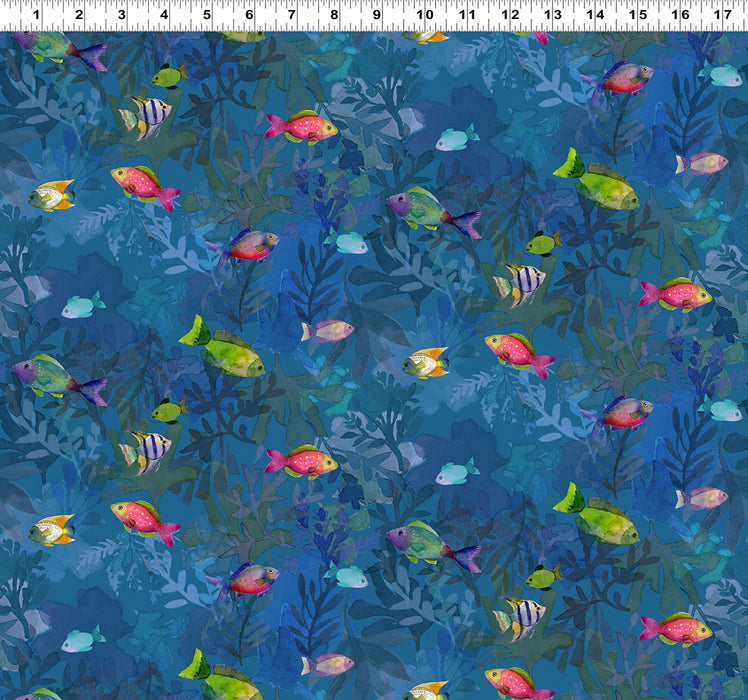Click the number 17 on the ruler
748x700 pixels.
[x=722, y=15]
